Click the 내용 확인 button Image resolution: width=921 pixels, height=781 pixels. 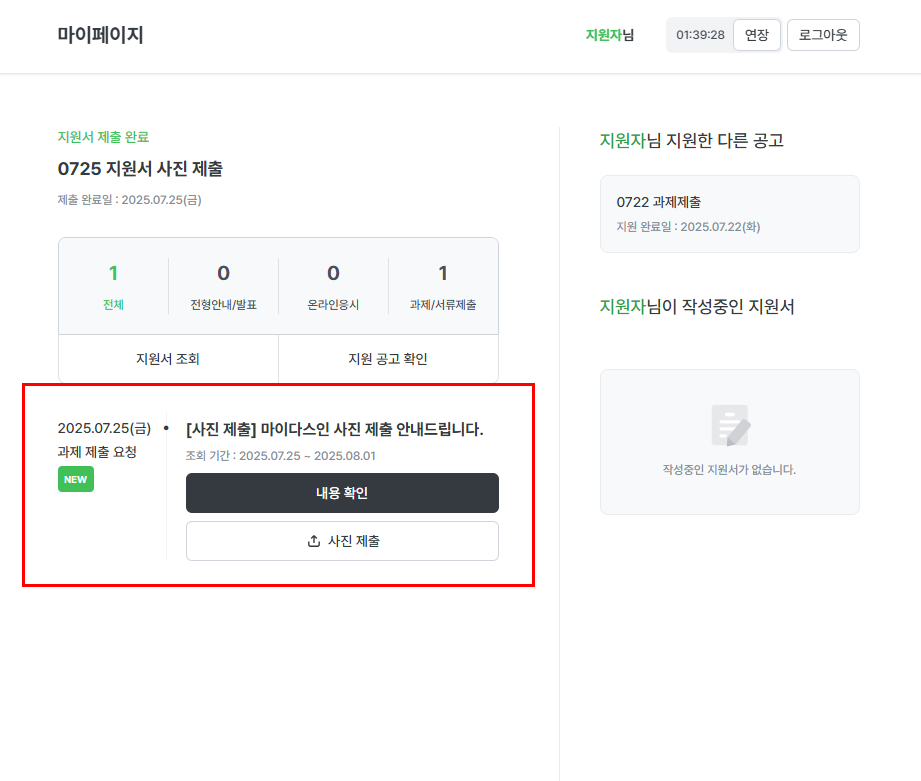[x=342, y=493]
